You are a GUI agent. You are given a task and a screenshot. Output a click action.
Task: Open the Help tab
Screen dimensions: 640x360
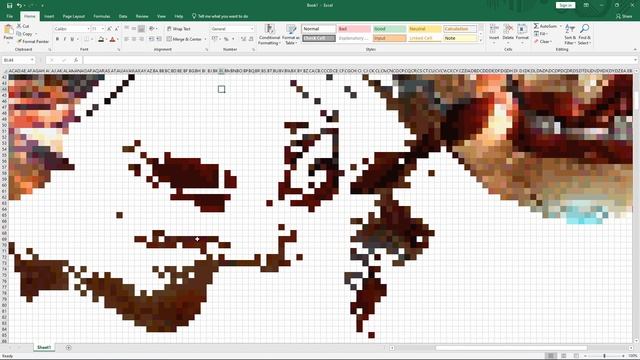pos(179,16)
